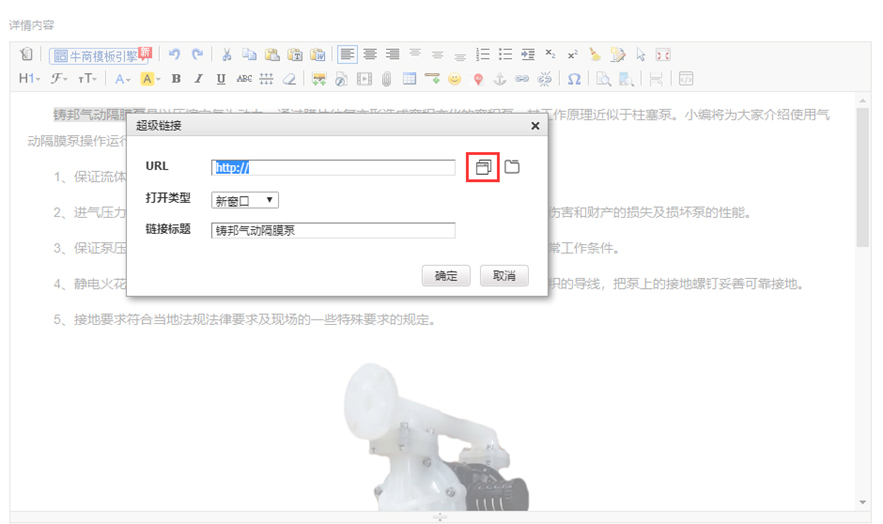The image size is (883, 524).
Task: Open the smiley emoticon picker
Action: (x=454, y=79)
